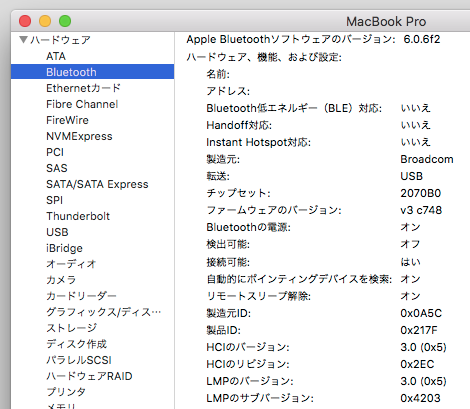
Task: Open the オーディオ entry
Action: [x=71, y=264]
